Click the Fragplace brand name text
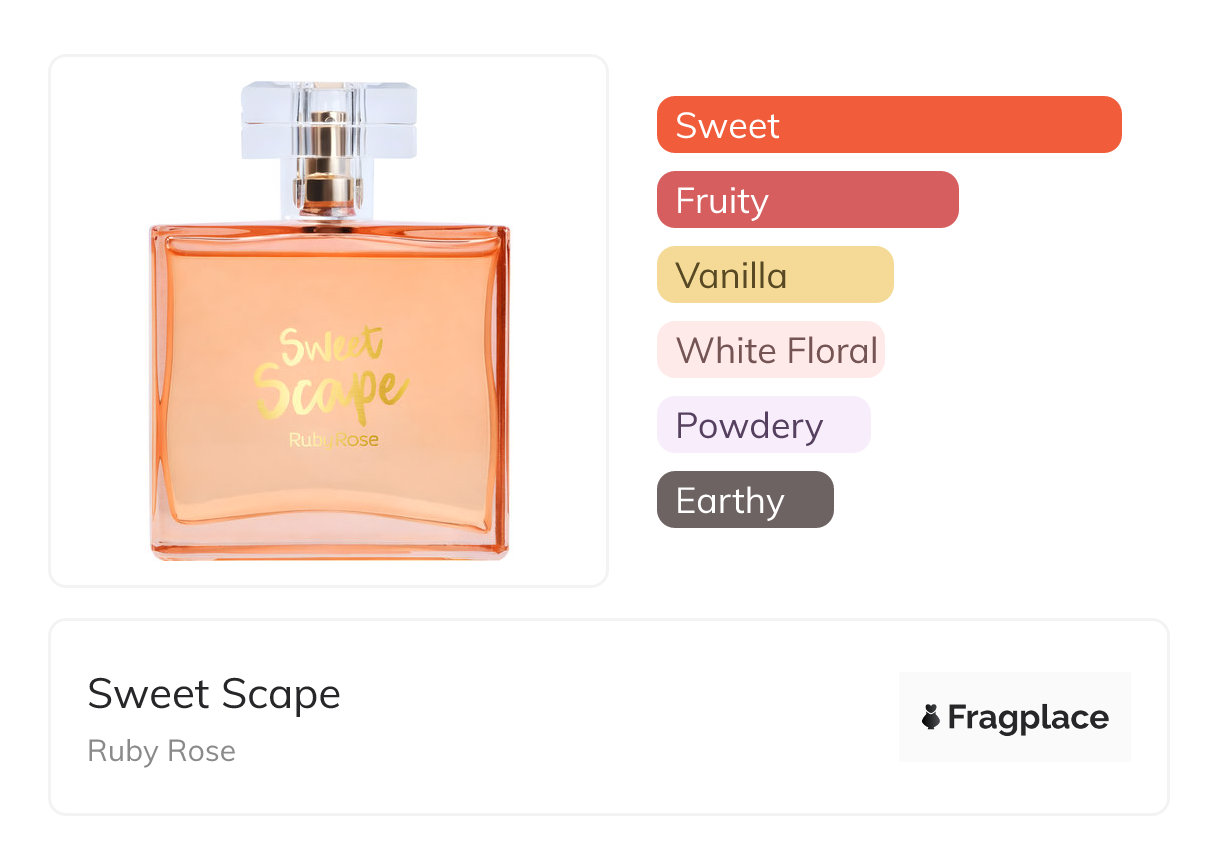Image resolution: width=1218 pixels, height=864 pixels. click(1028, 717)
